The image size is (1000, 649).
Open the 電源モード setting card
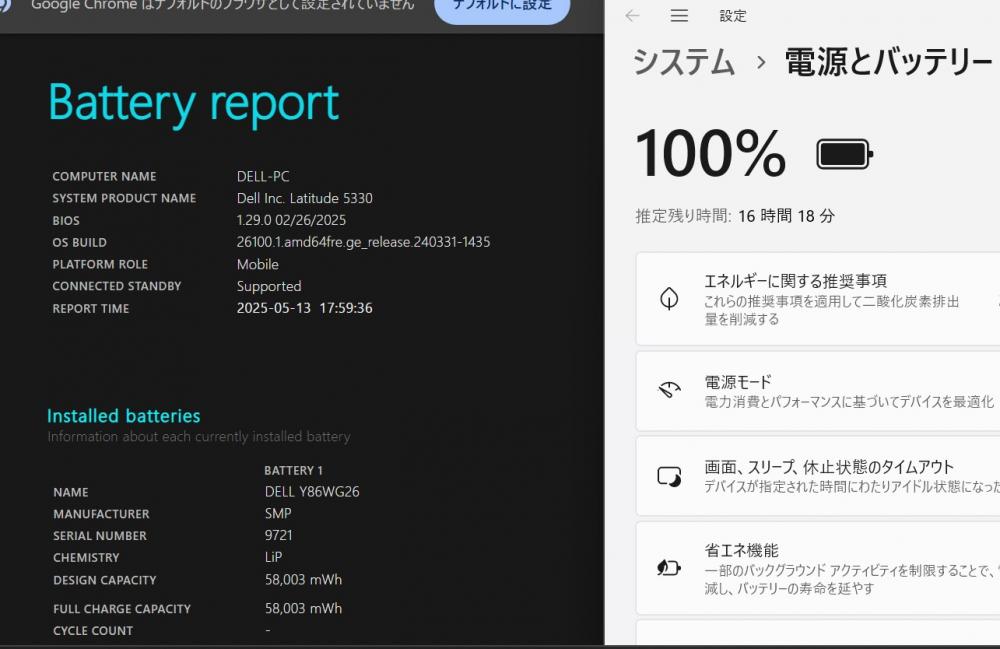818,391
